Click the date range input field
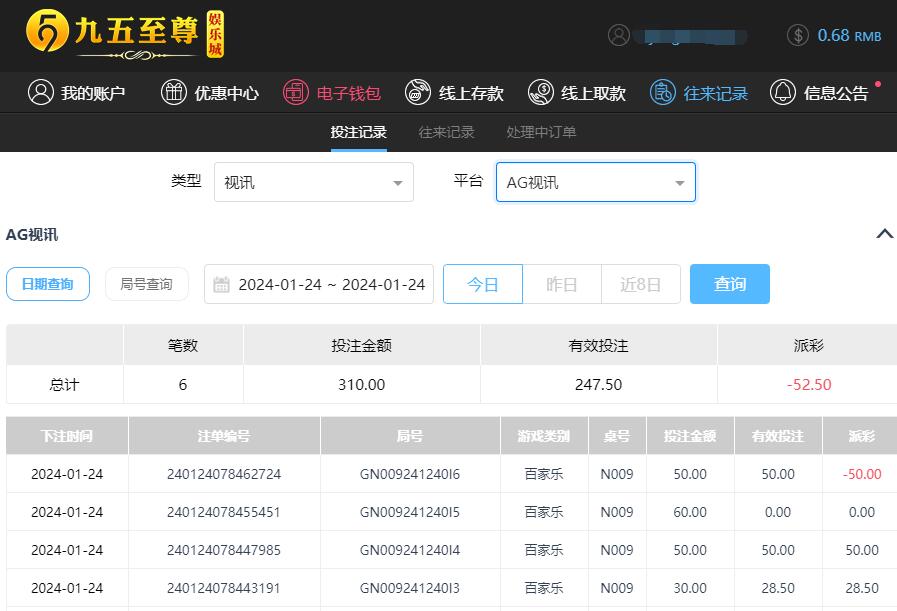Image resolution: width=897 pixels, height=611 pixels. tap(319, 284)
